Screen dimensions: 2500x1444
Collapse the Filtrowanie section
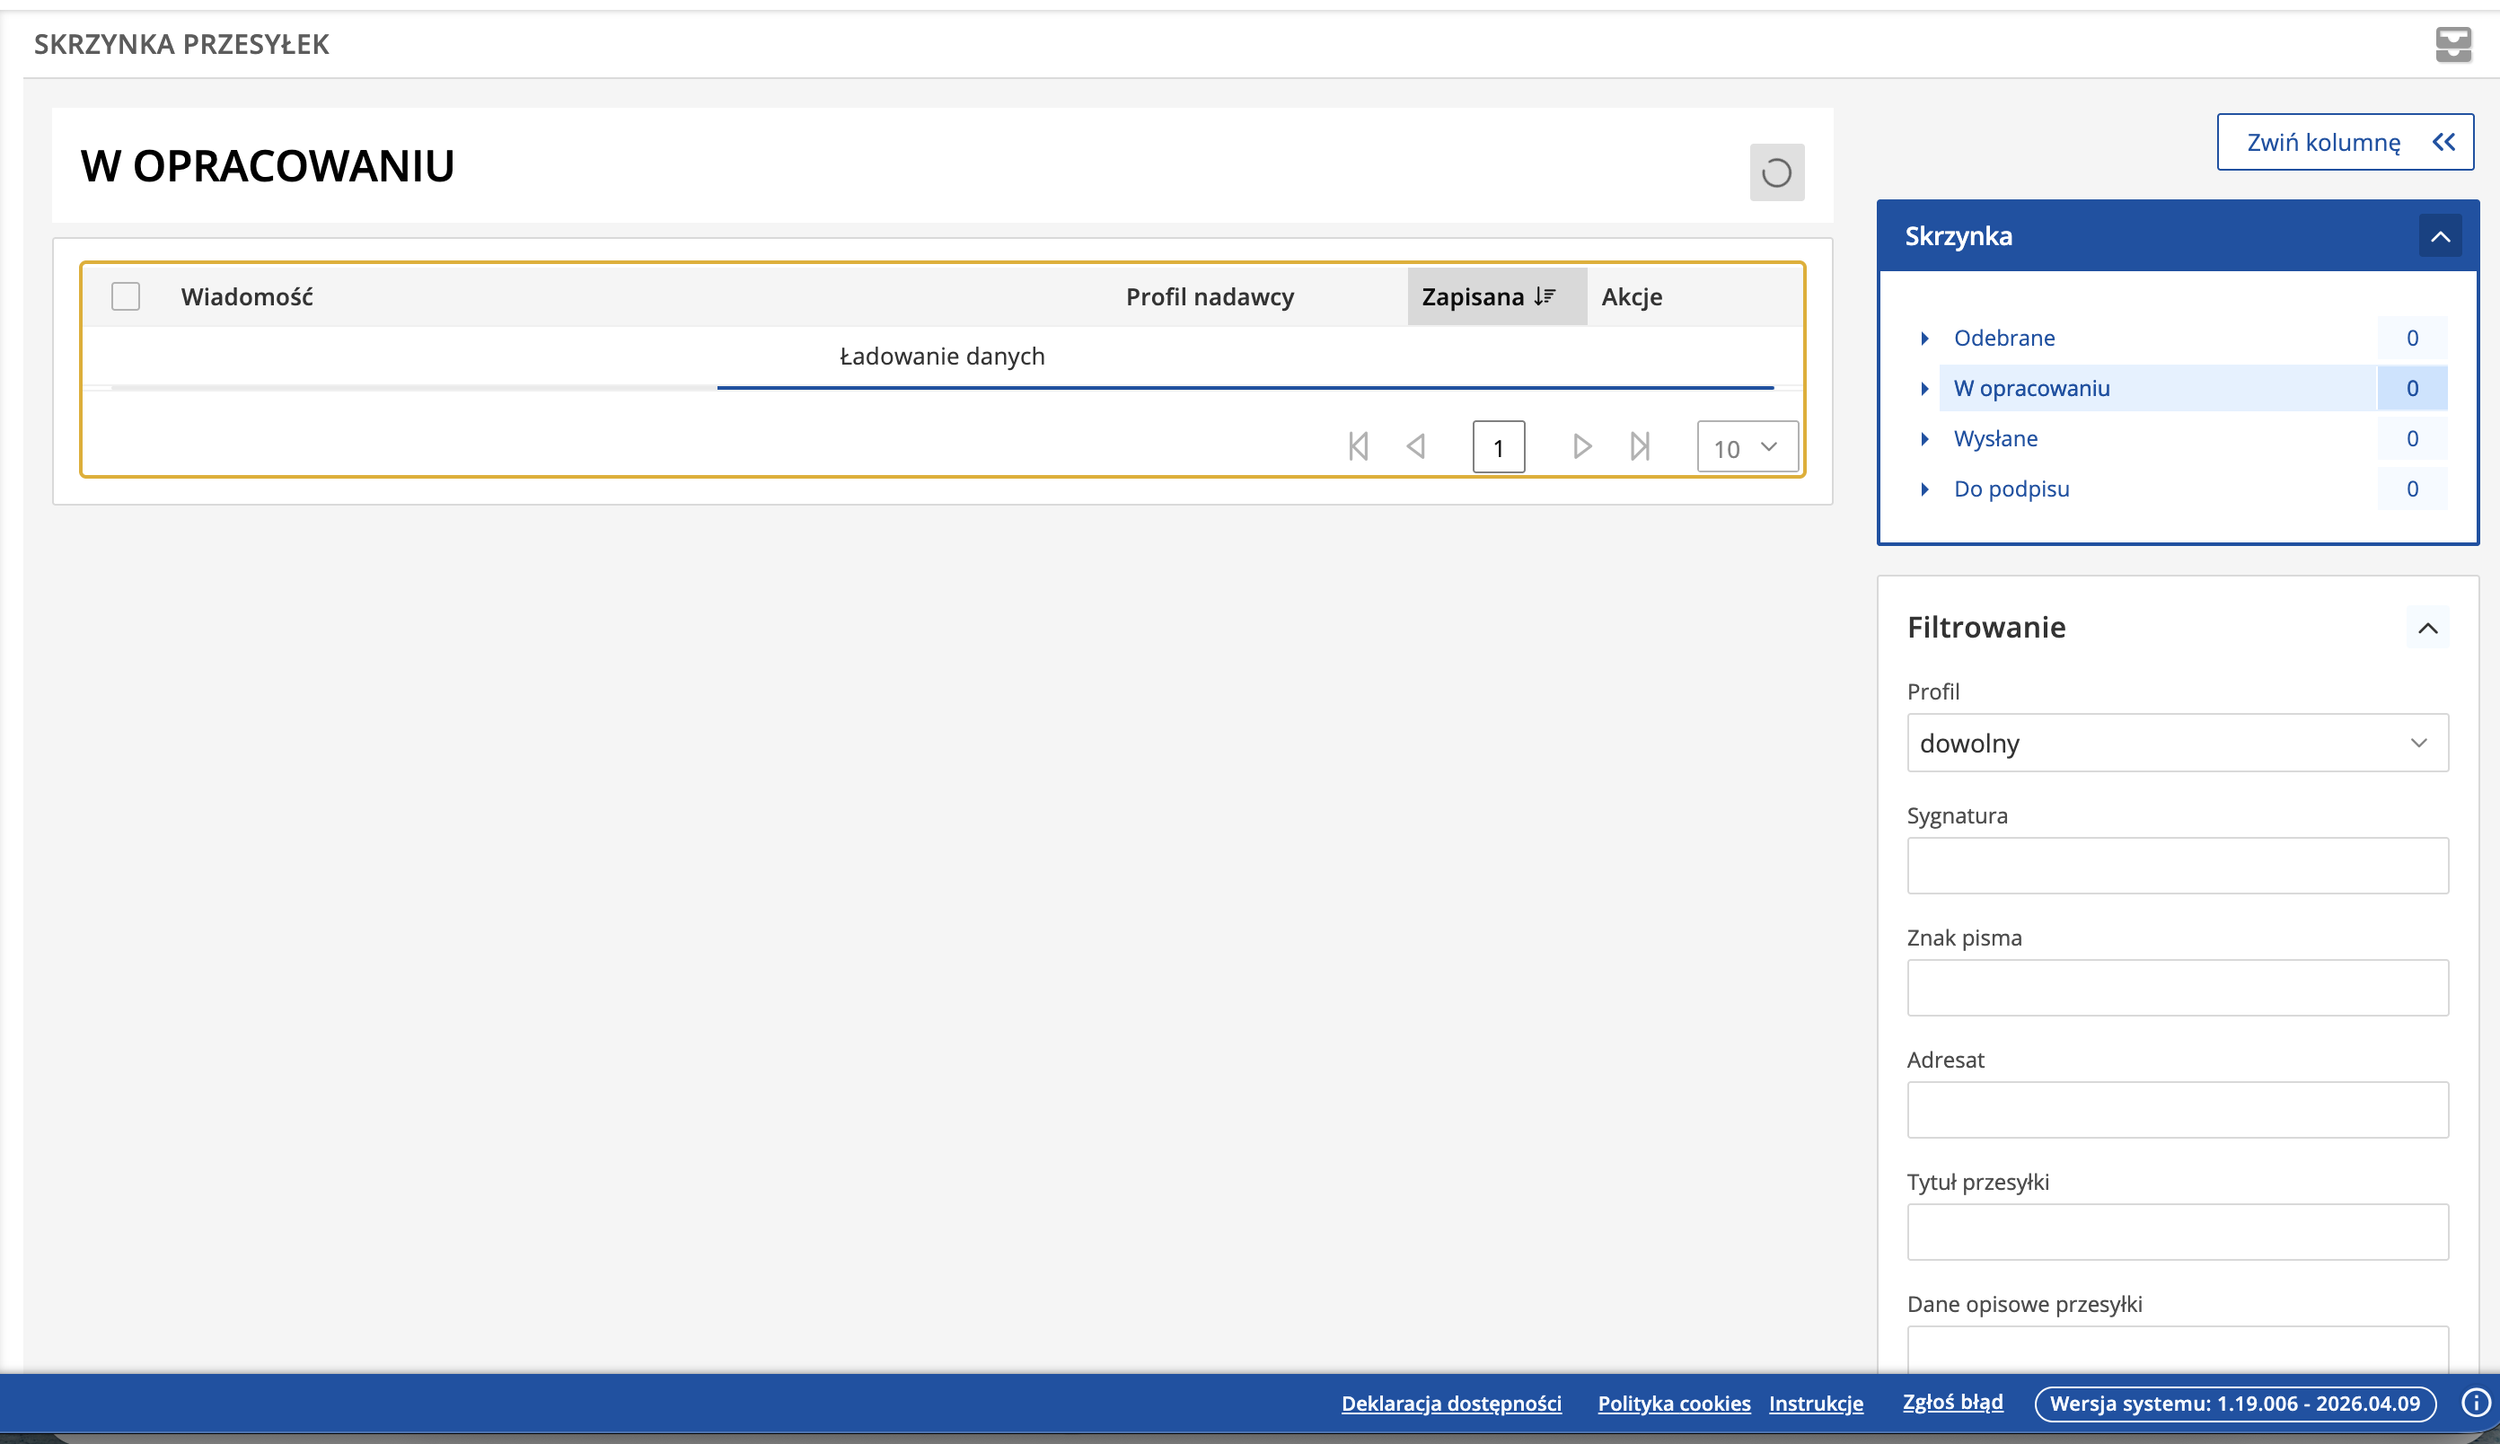click(x=2427, y=628)
